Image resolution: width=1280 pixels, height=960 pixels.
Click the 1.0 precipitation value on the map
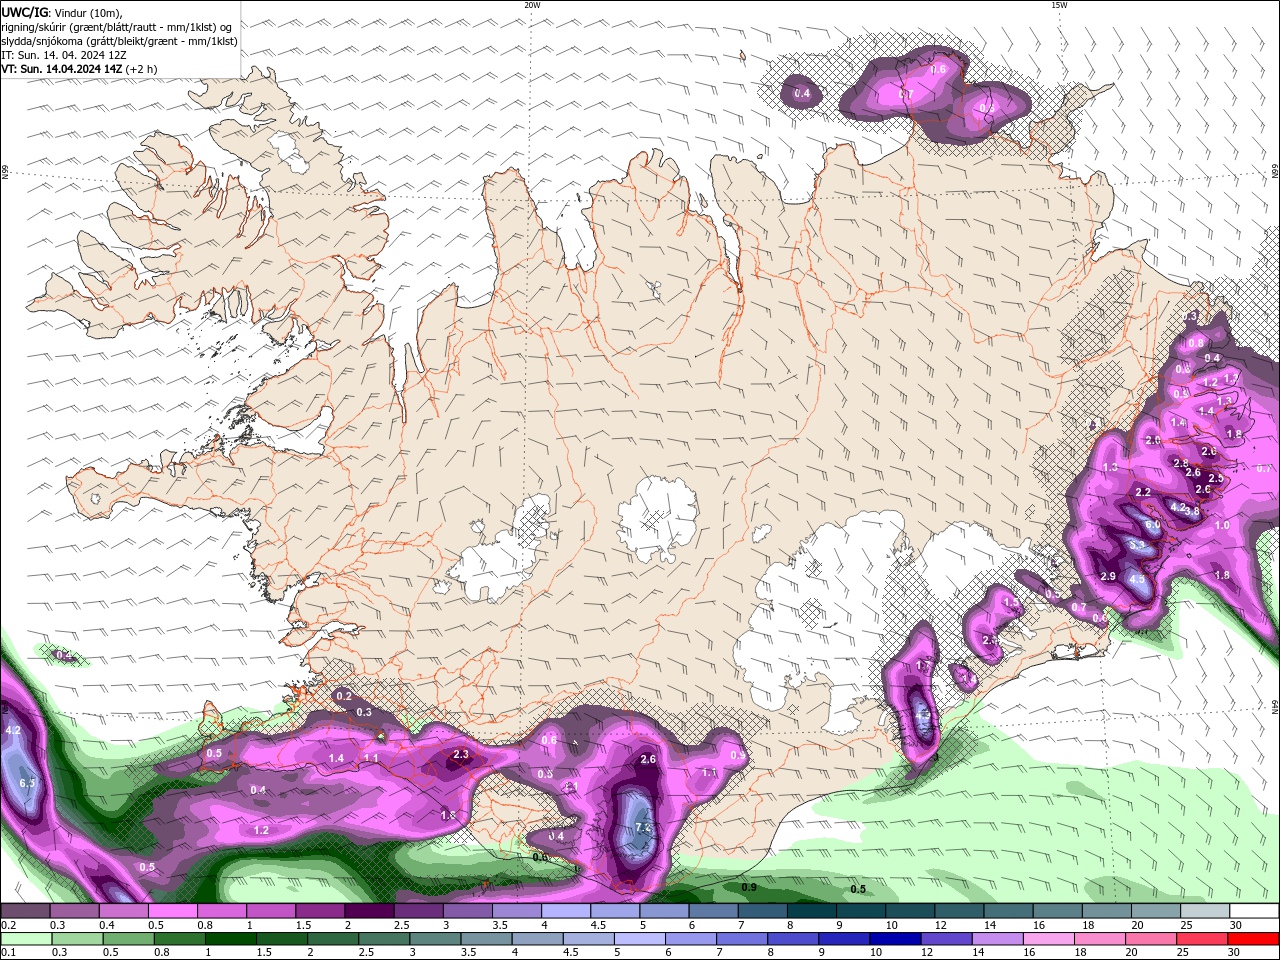(x=1222, y=525)
